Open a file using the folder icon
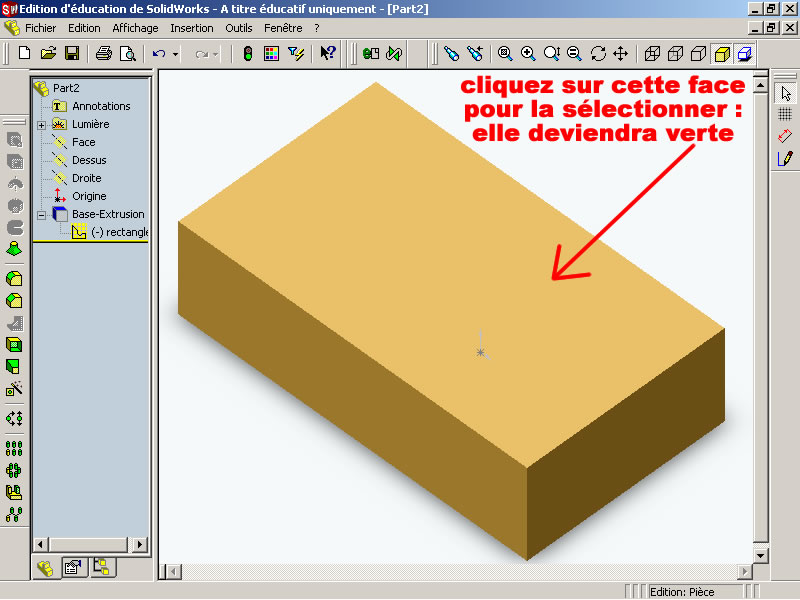 pyautogui.click(x=48, y=53)
